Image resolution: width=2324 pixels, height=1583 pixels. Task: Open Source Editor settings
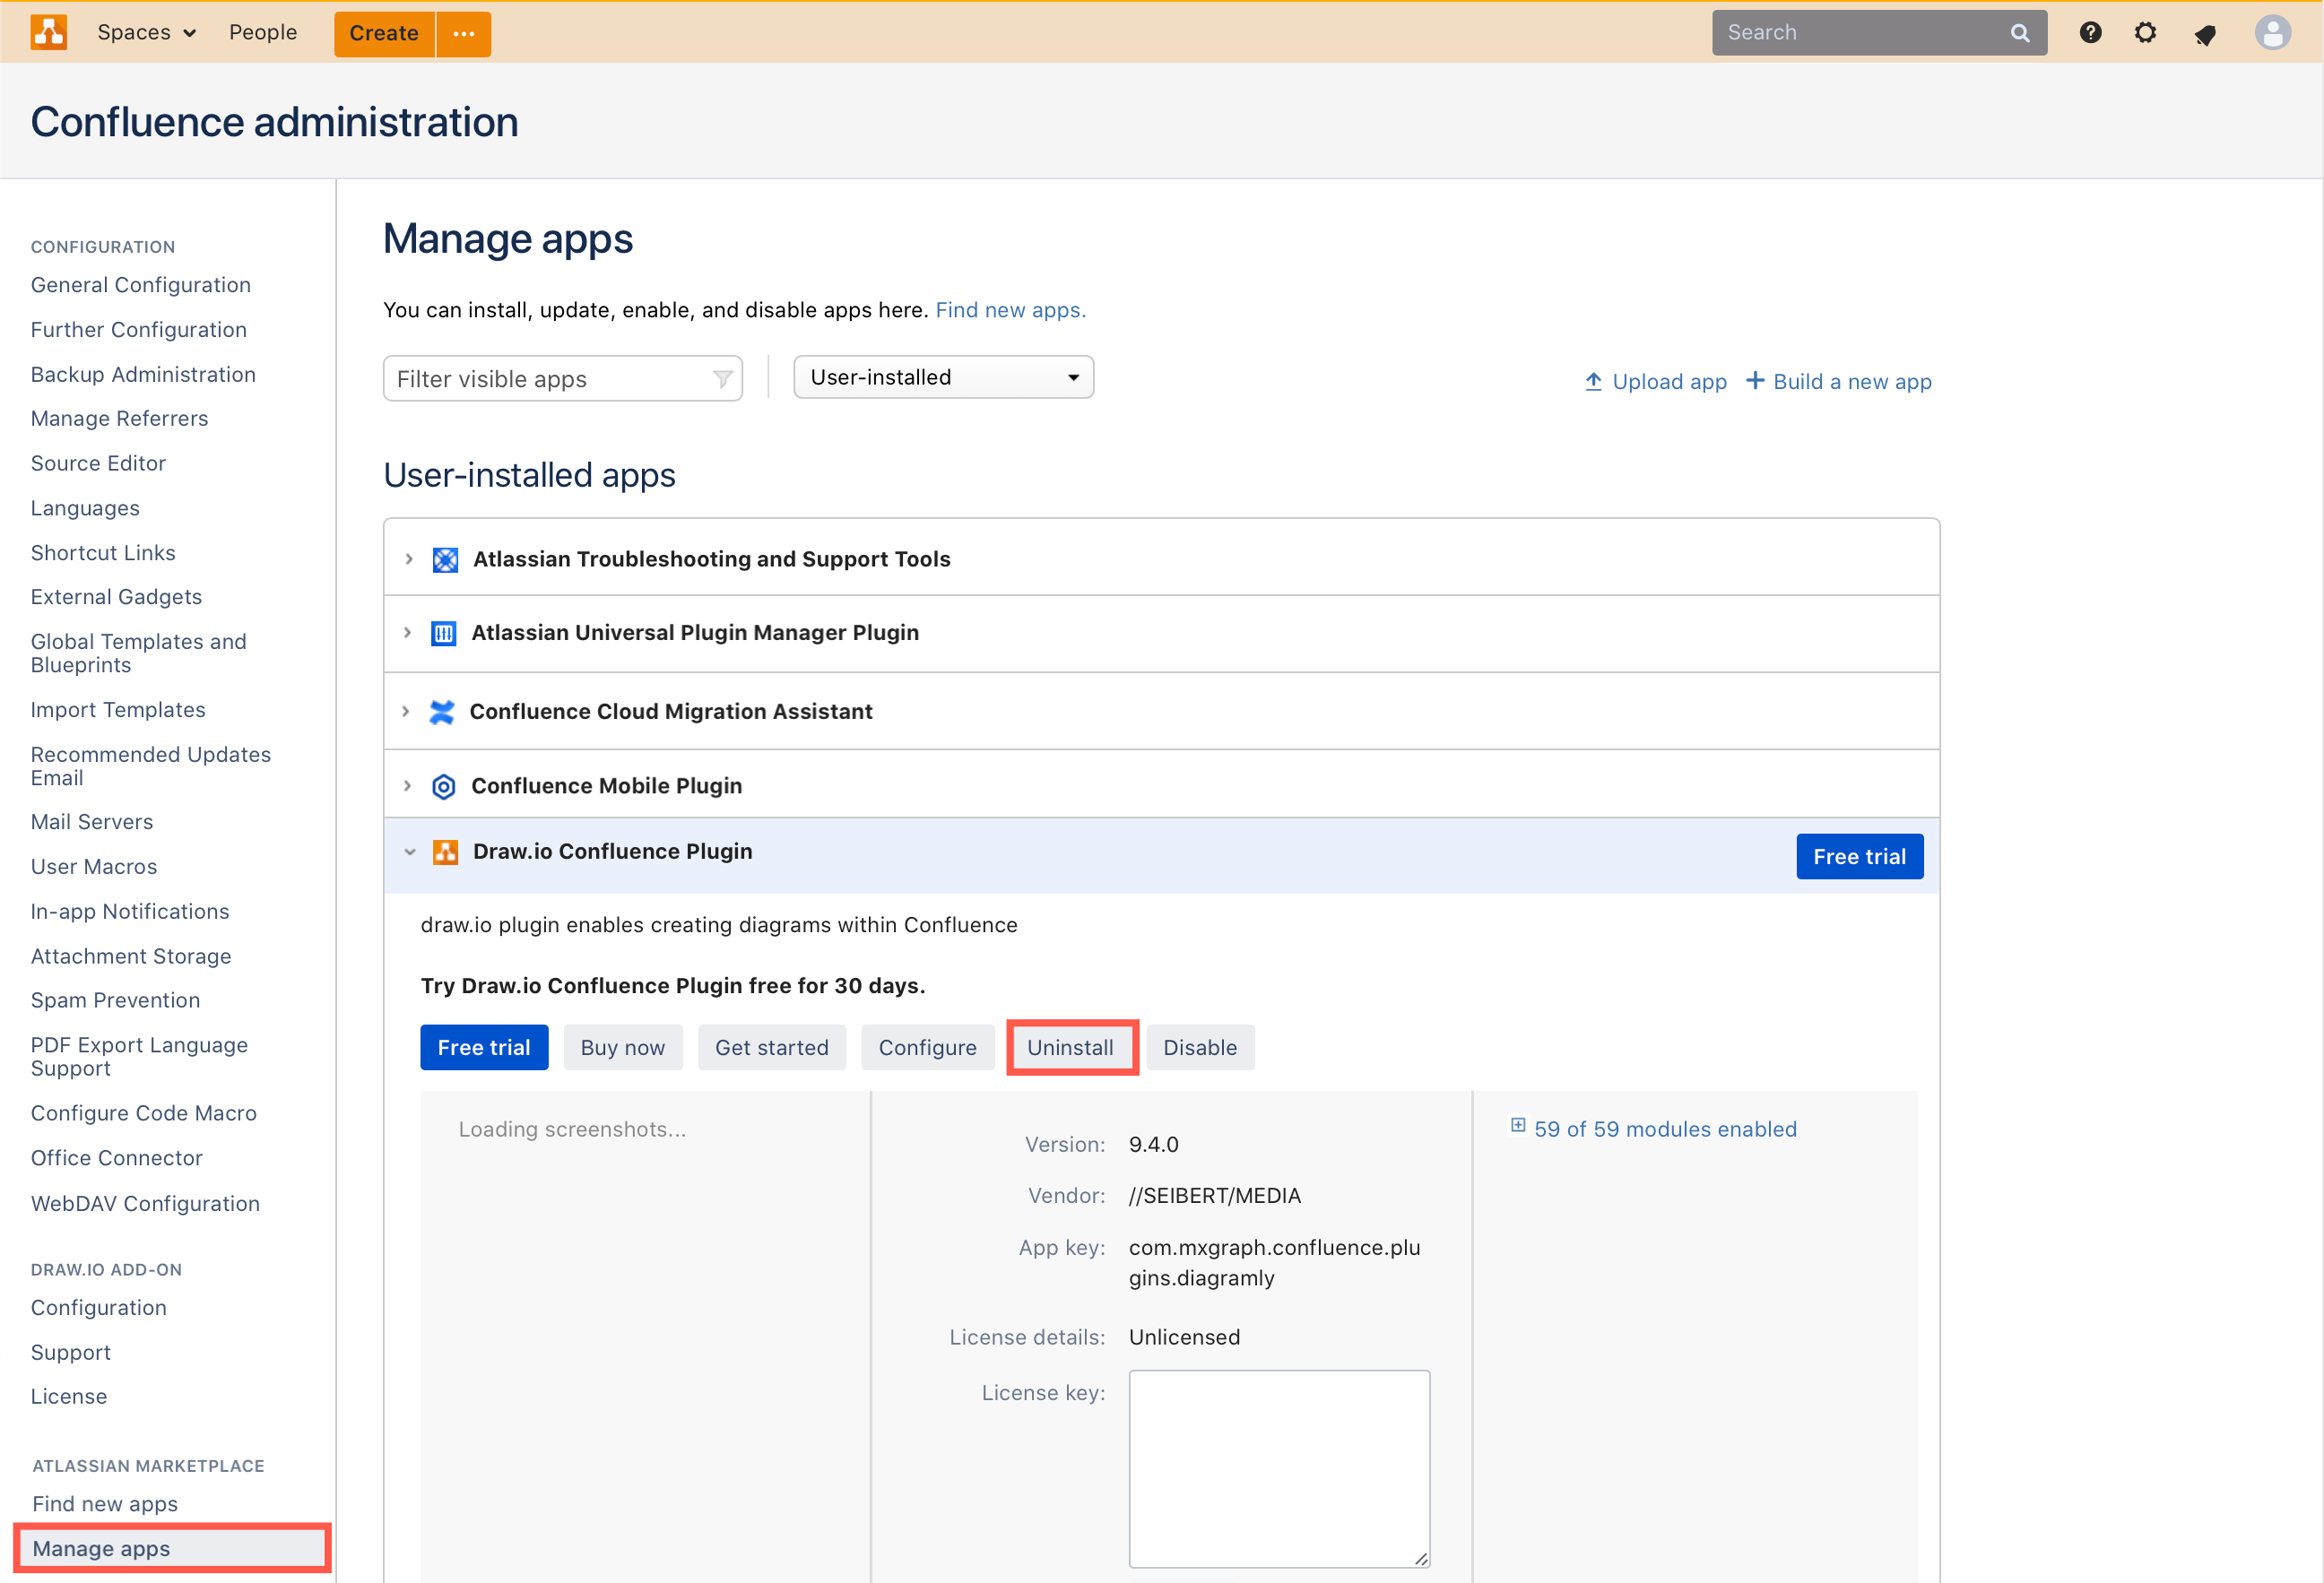[98, 463]
